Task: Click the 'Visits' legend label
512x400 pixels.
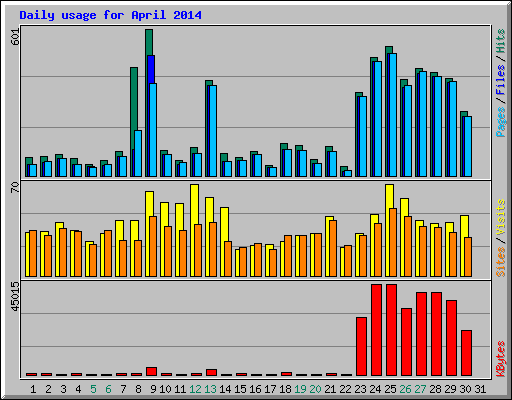Action: tap(501, 217)
